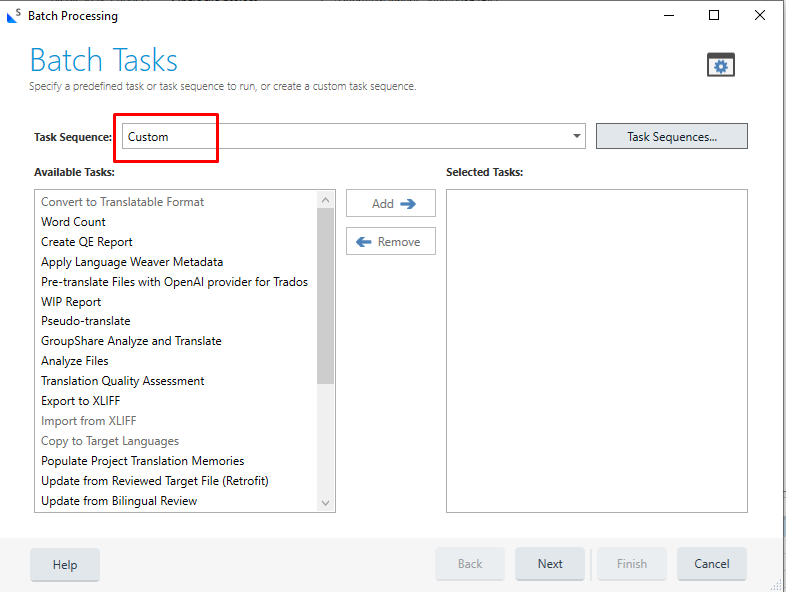Screen dimensions: 786x592
Task: Select Word Count in Available Tasks
Action: [x=73, y=222]
